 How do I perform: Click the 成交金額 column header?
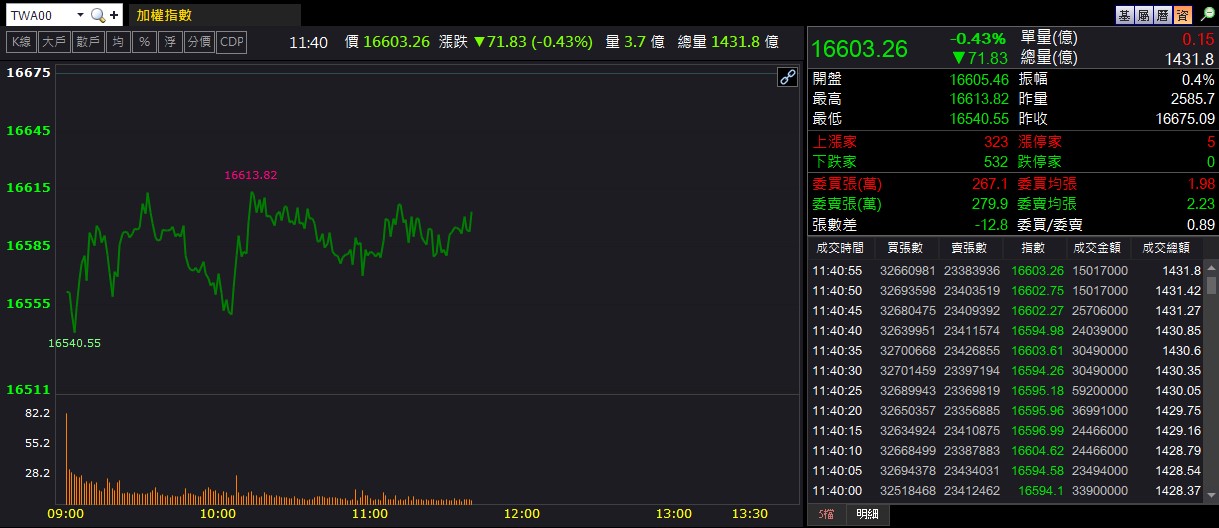click(x=1098, y=248)
